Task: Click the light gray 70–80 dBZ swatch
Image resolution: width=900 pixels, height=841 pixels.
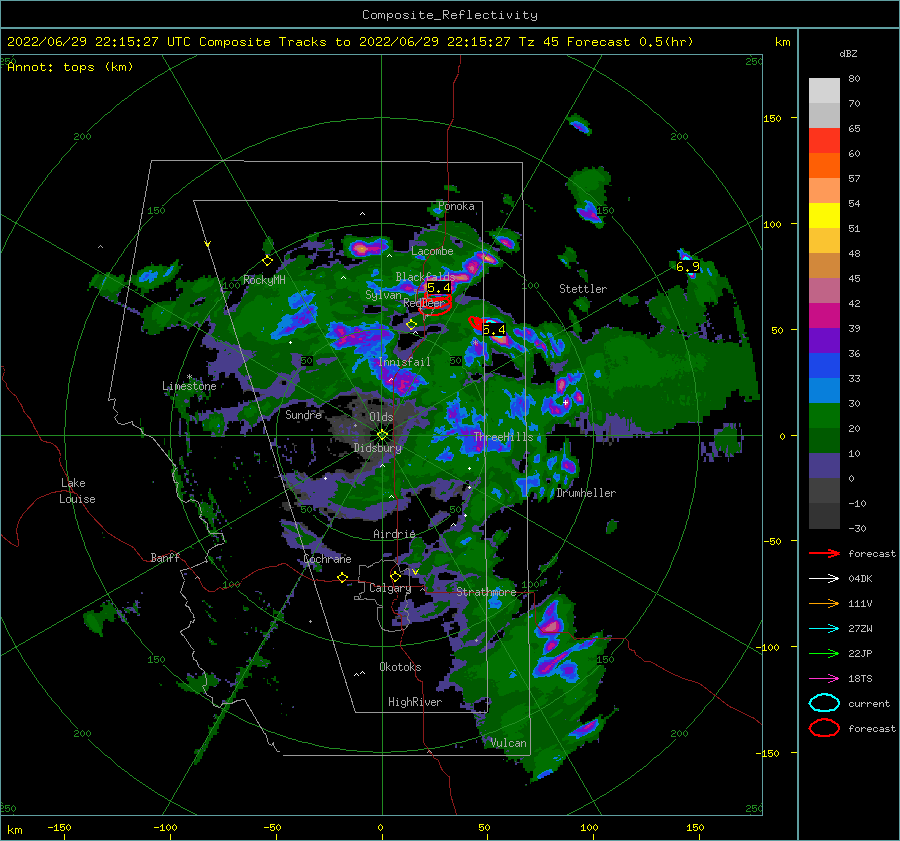Action: [824, 91]
